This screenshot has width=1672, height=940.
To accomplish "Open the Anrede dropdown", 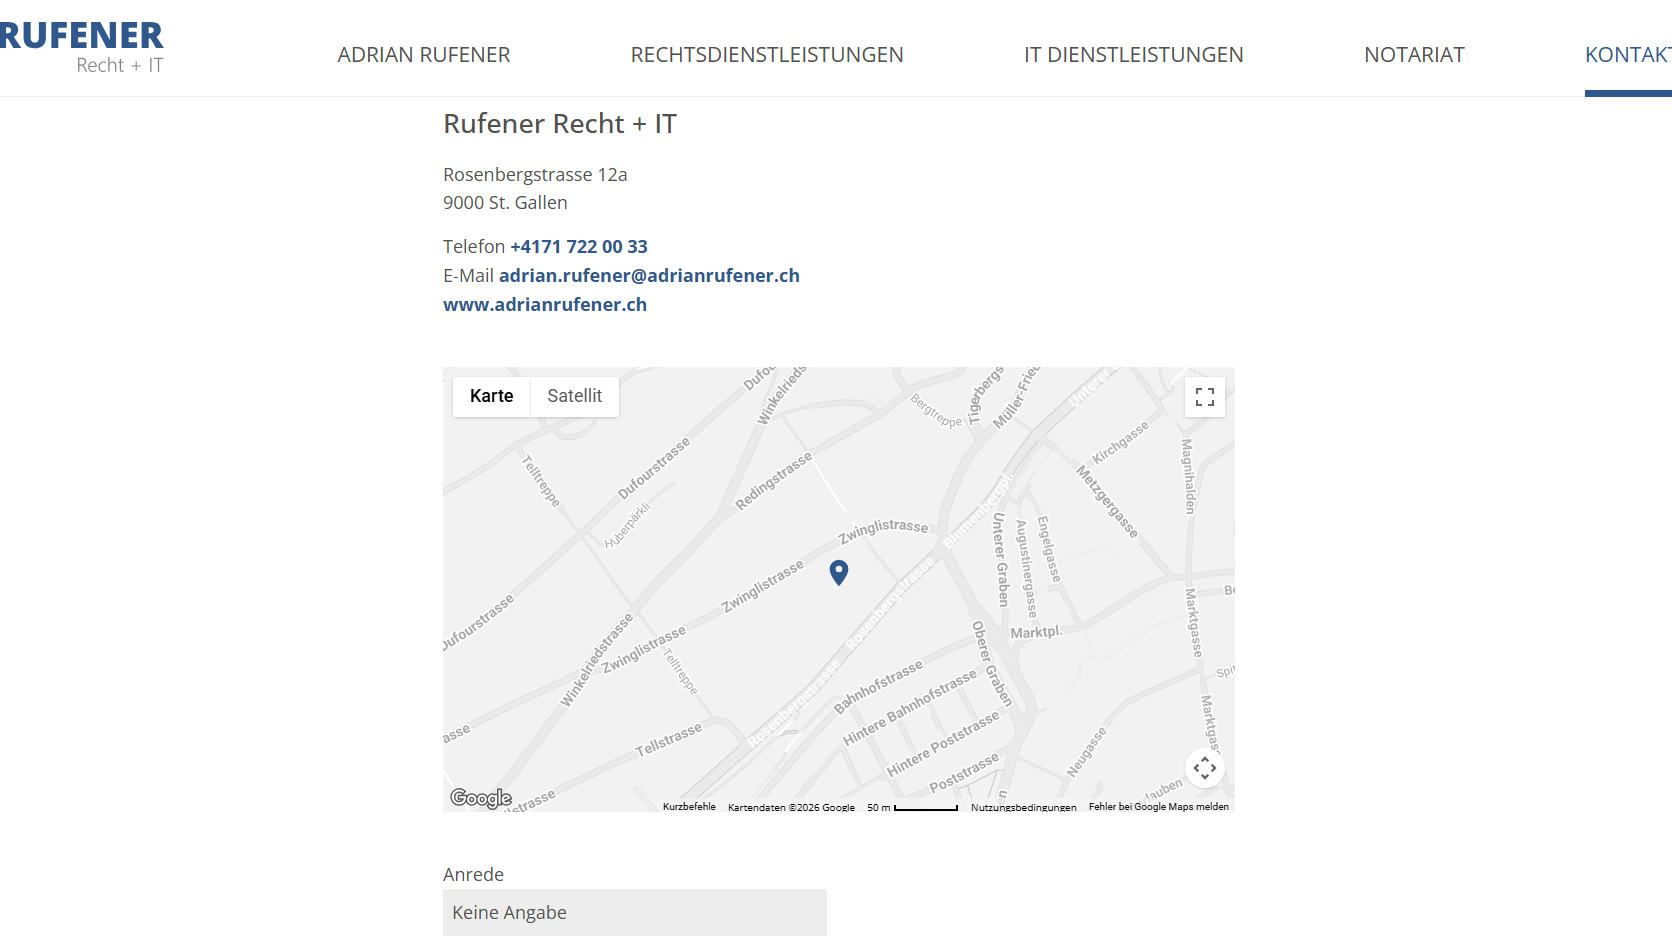I will 635,912.
